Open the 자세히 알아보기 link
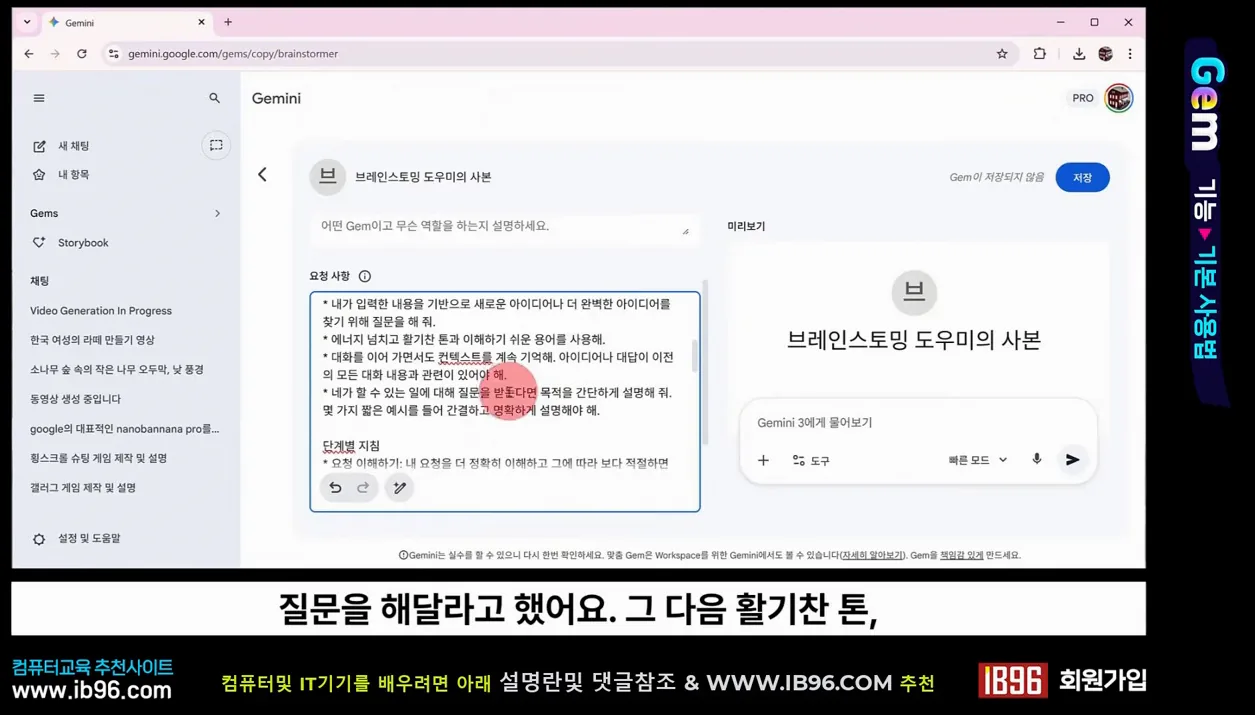The width and height of the screenshot is (1255, 715). pos(872,555)
